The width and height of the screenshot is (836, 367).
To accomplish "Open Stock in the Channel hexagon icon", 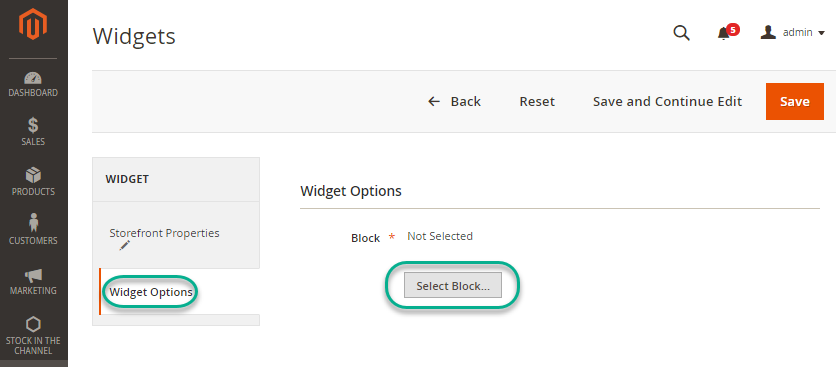I will (33, 324).
